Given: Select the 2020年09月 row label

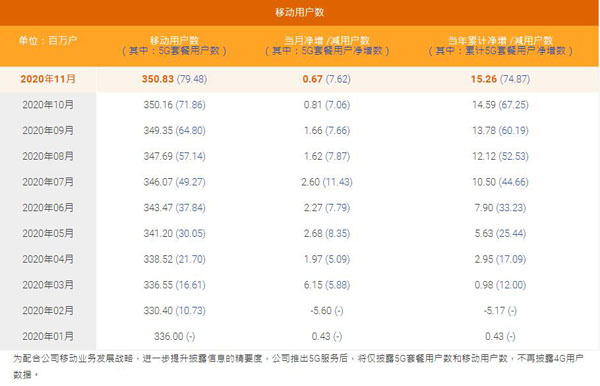Looking at the screenshot, I should click(x=48, y=130).
